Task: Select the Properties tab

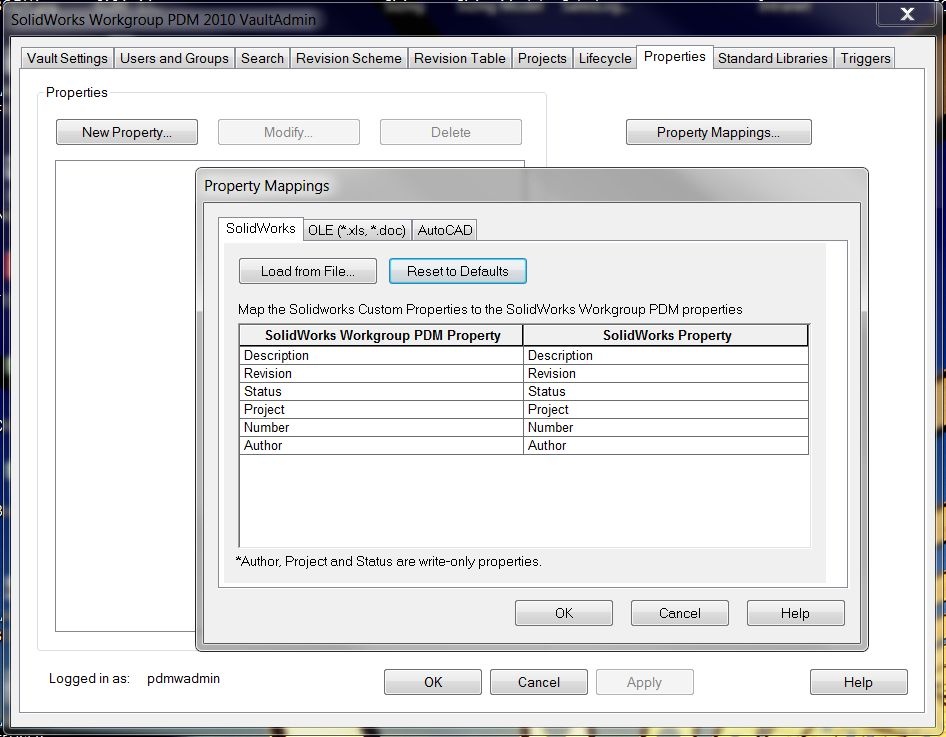Action: tap(675, 57)
